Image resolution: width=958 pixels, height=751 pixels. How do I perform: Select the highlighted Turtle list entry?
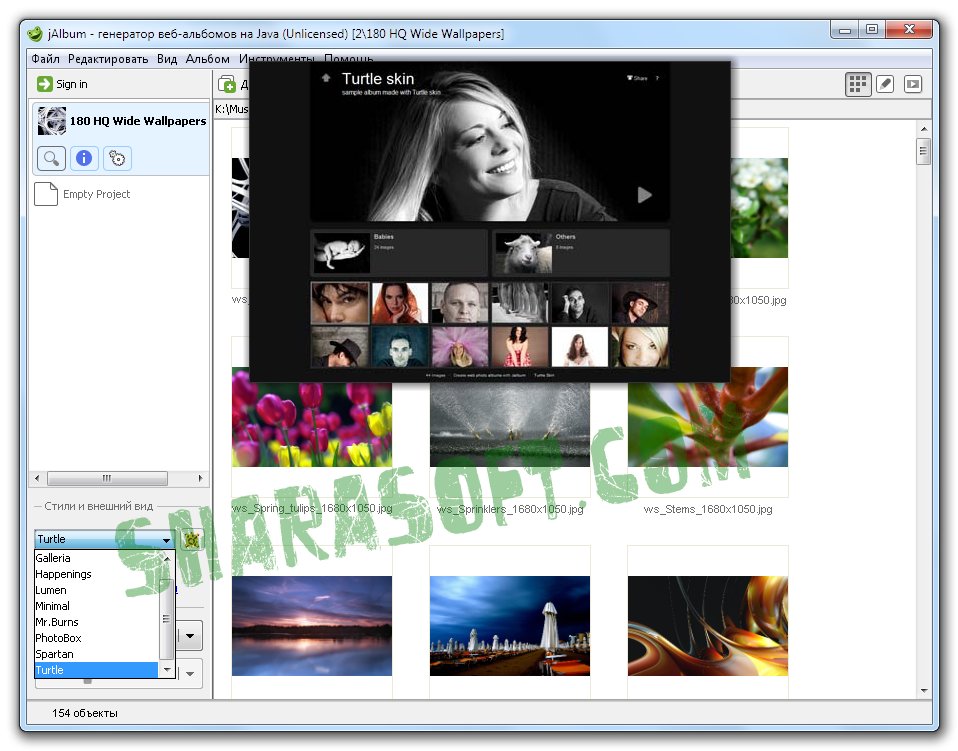97,670
